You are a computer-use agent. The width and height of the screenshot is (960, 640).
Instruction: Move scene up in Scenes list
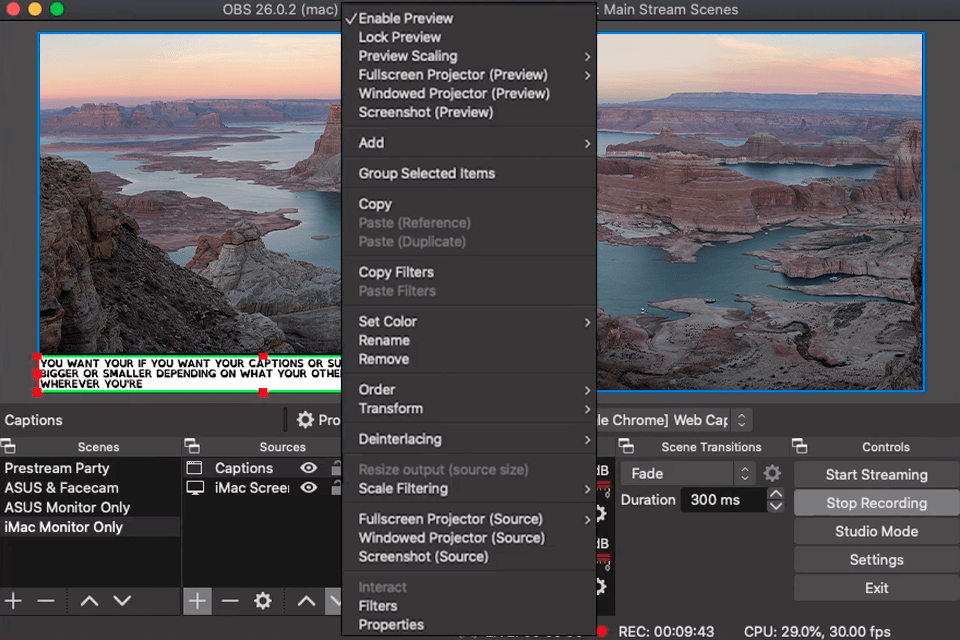coord(89,601)
